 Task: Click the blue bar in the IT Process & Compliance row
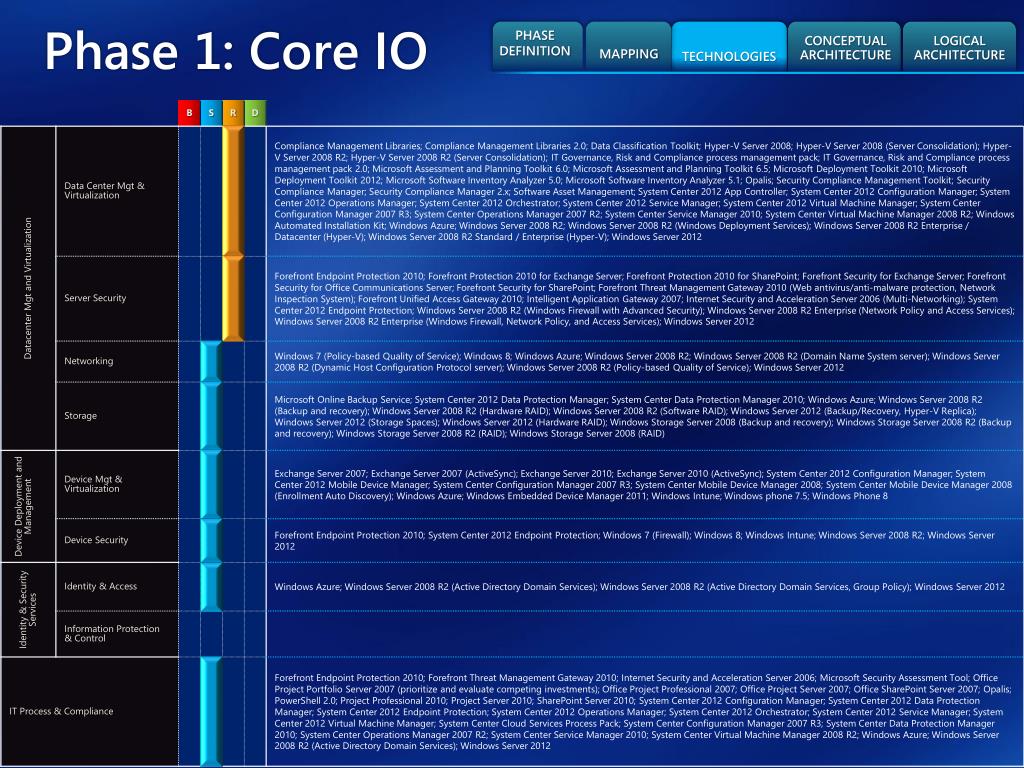(x=211, y=712)
